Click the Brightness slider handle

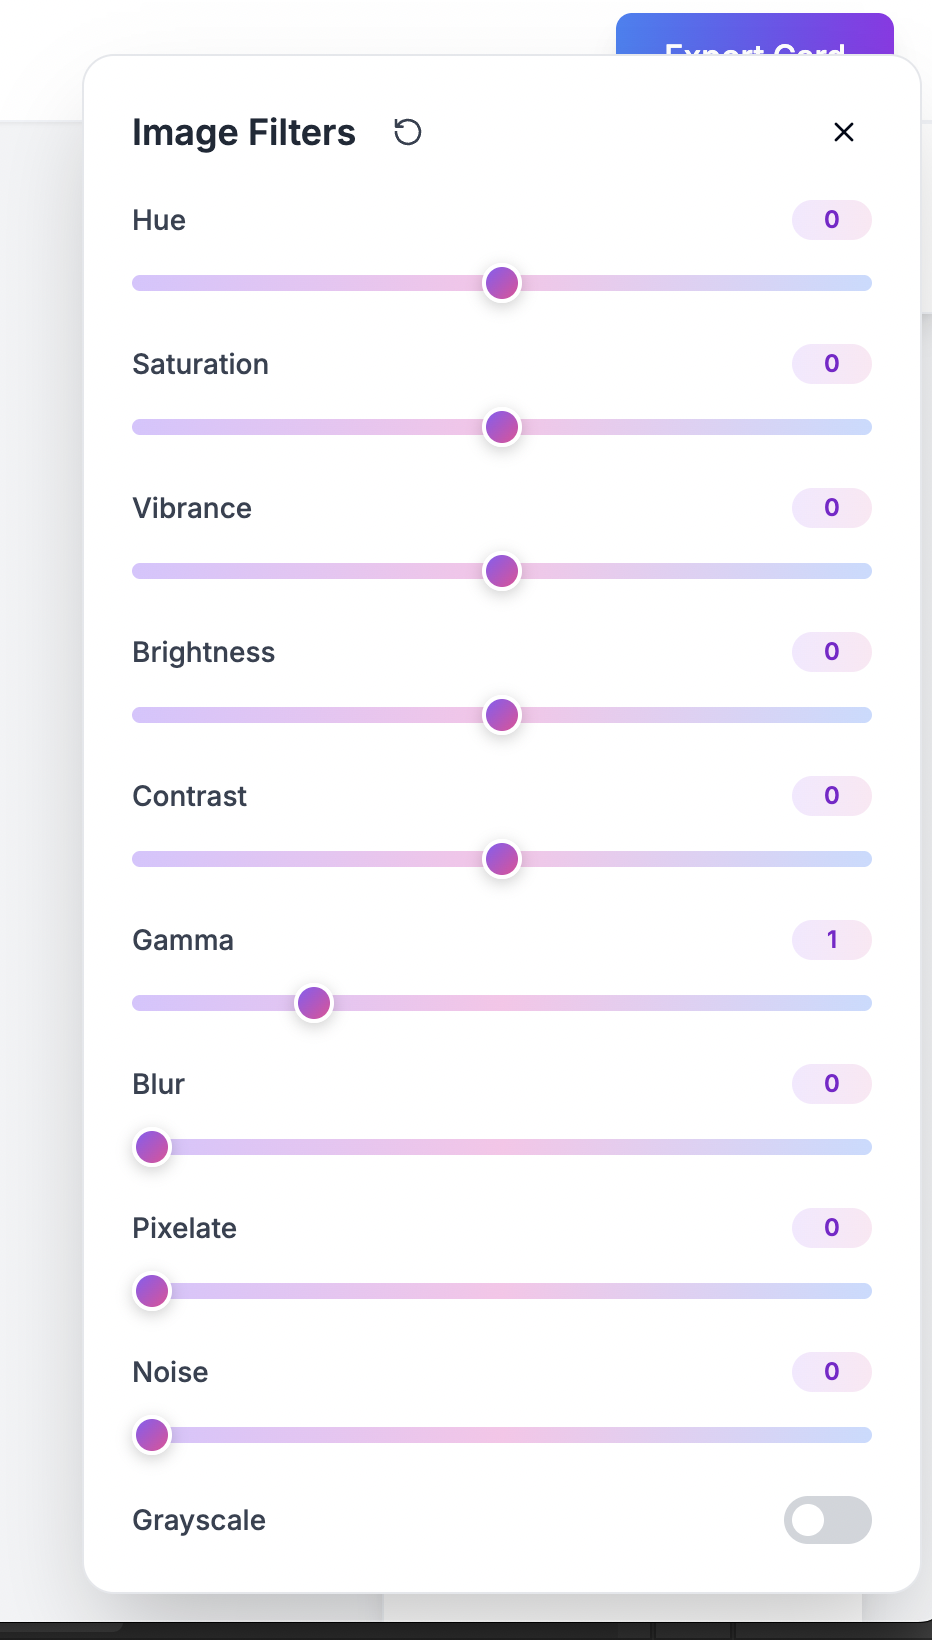pos(502,715)
